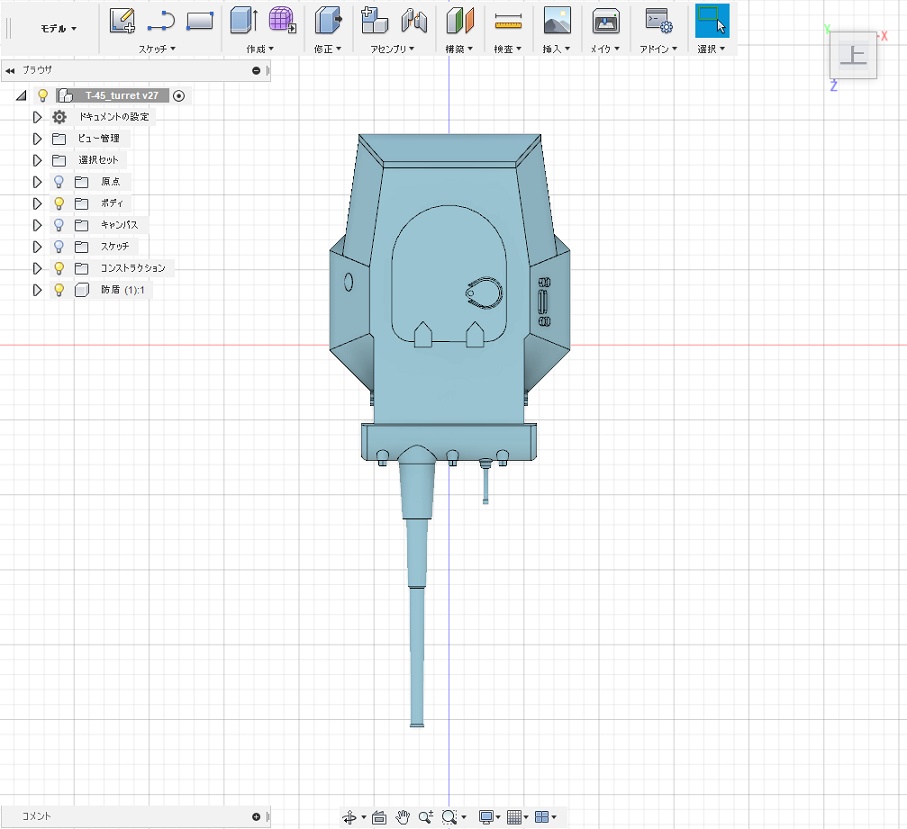Viewport: 907px width, 829px height.
Task: Click the Look At icon in navigation bar
Action: click(x=379, y=817)
